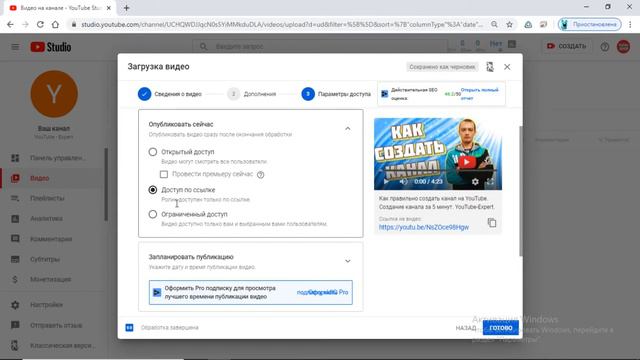640x360 pixels.
Task: Click the channel avatar in sidebar
Action: point(54,94)
